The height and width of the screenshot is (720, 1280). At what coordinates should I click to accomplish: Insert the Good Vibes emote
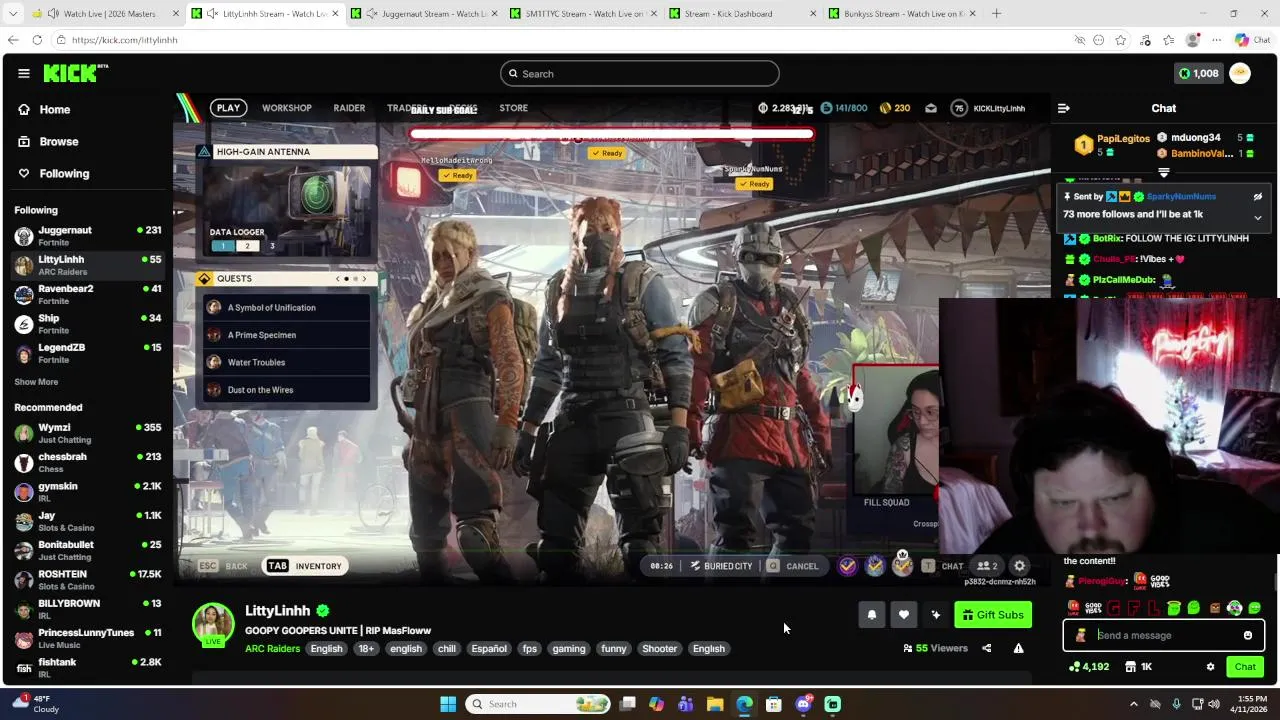pos(1093,608)
